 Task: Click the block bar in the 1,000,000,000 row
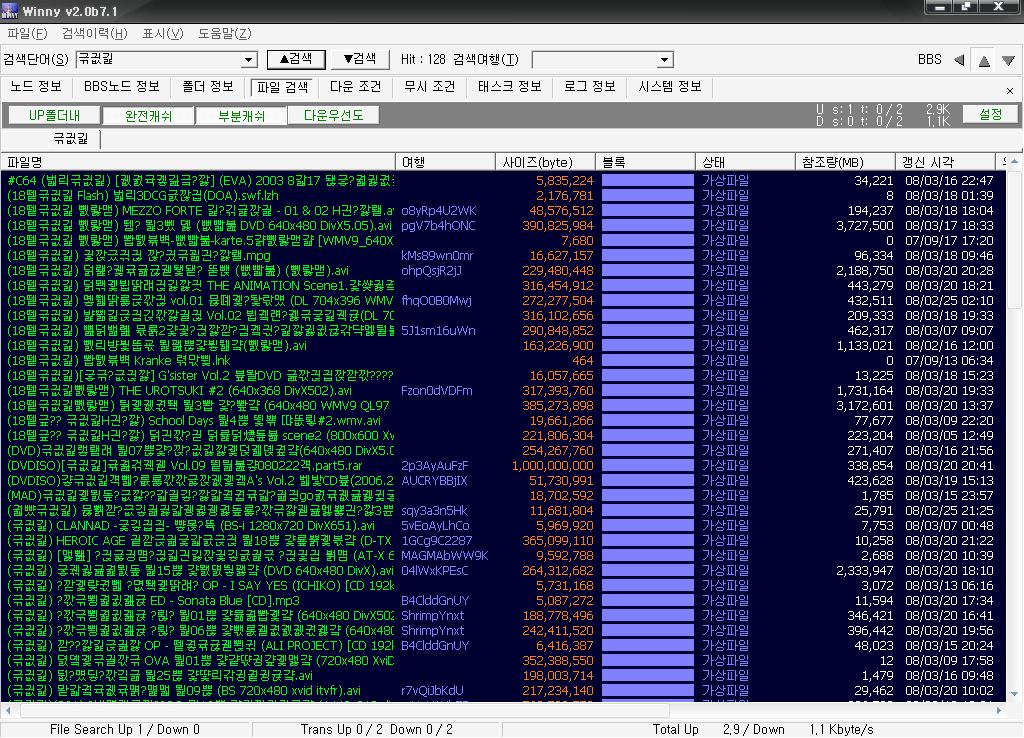click(647, 466)
